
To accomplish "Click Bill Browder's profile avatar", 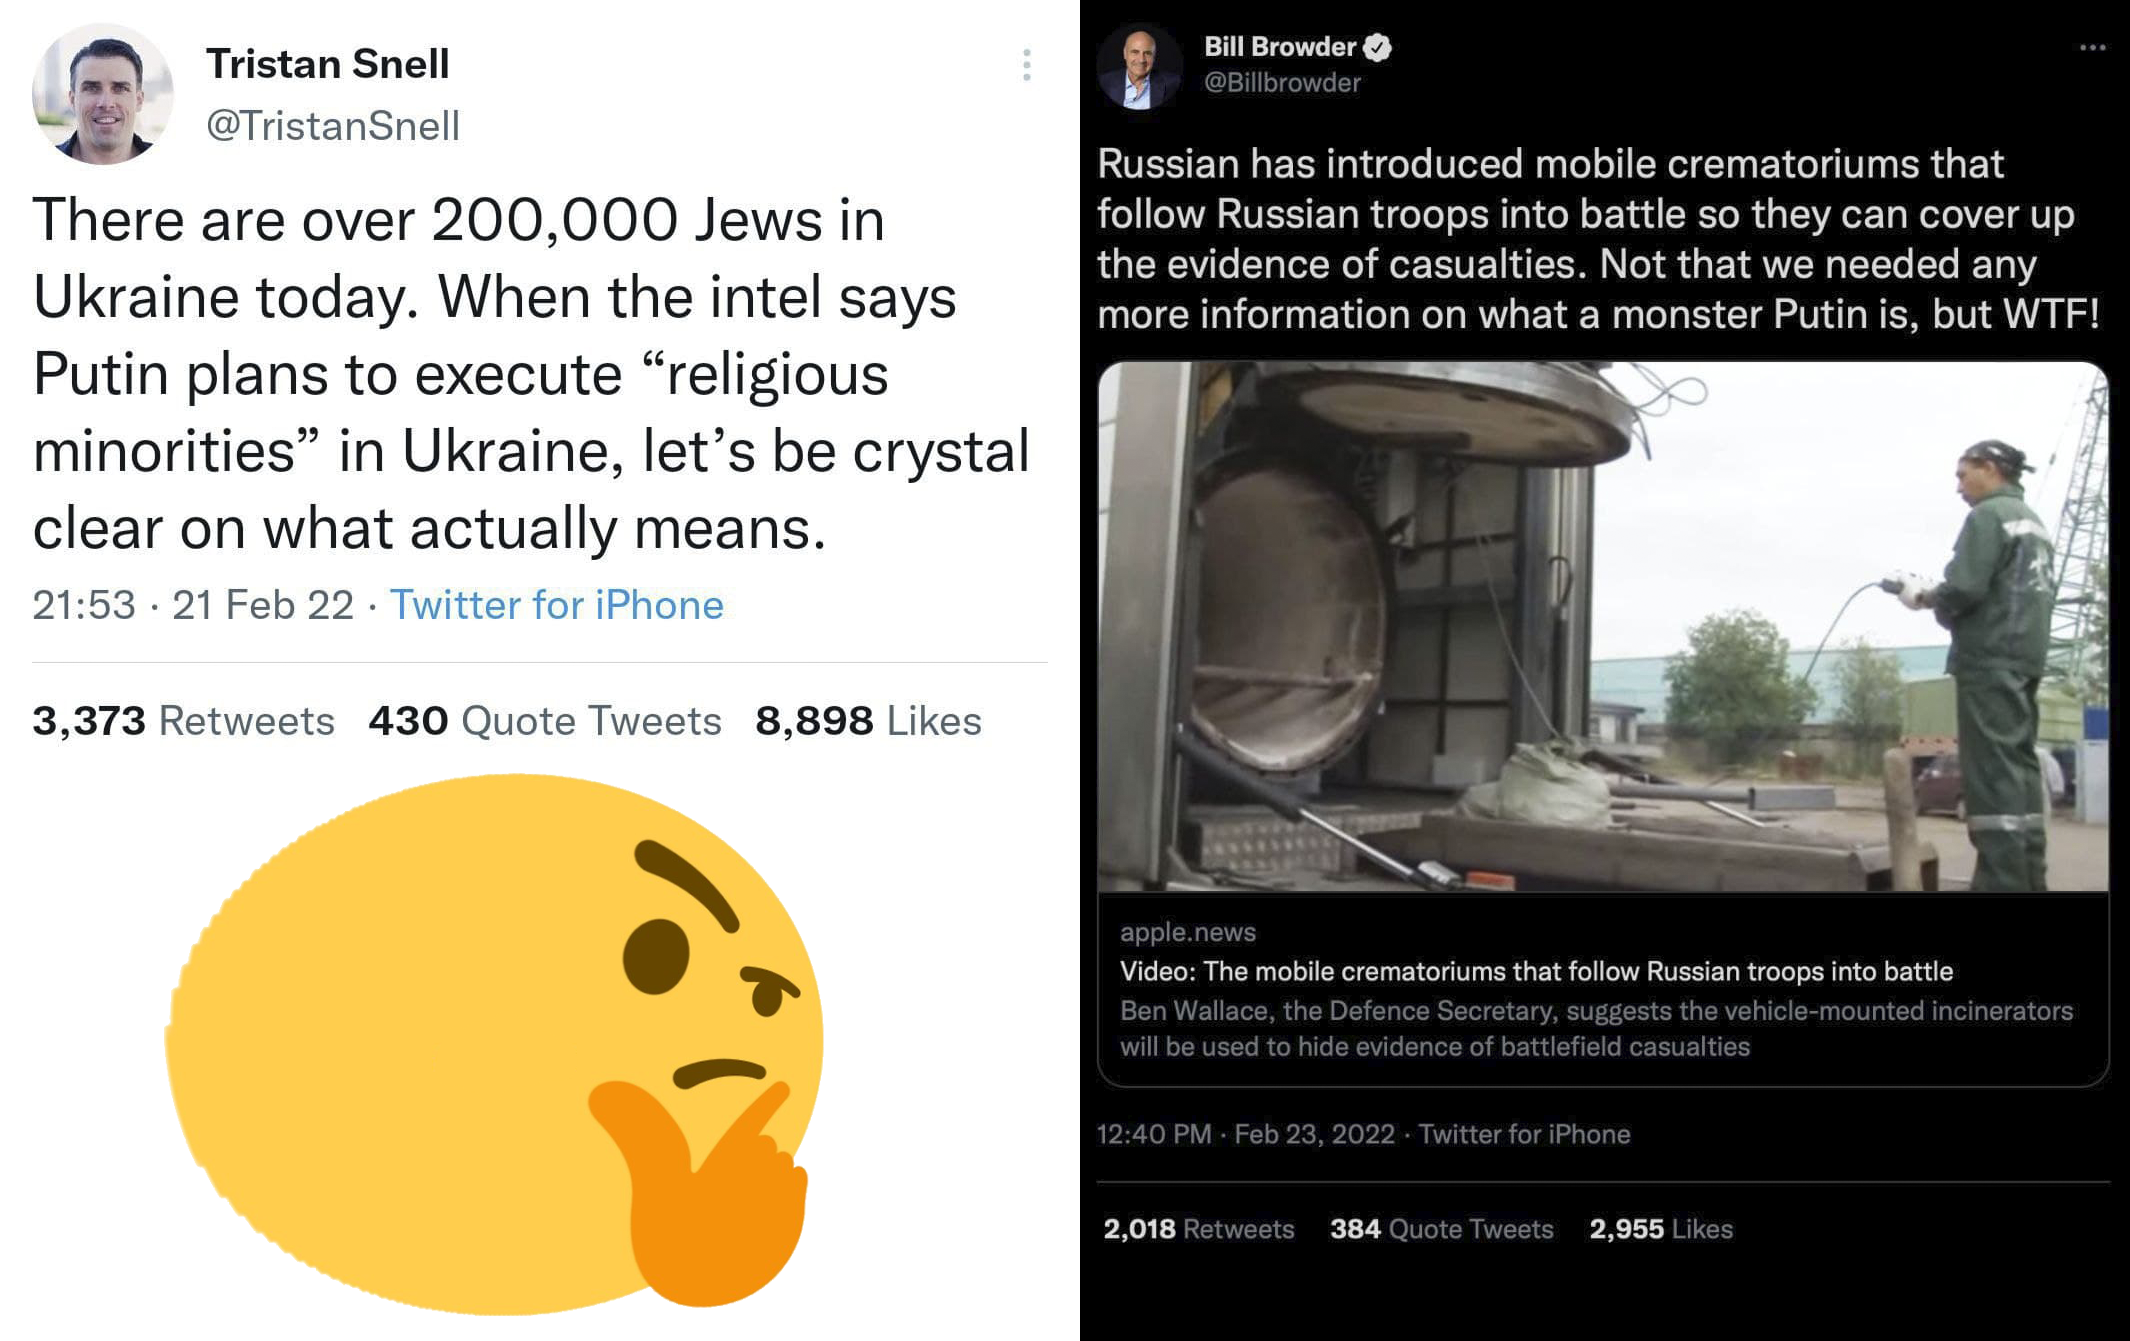I will [x=1139, y=66].
